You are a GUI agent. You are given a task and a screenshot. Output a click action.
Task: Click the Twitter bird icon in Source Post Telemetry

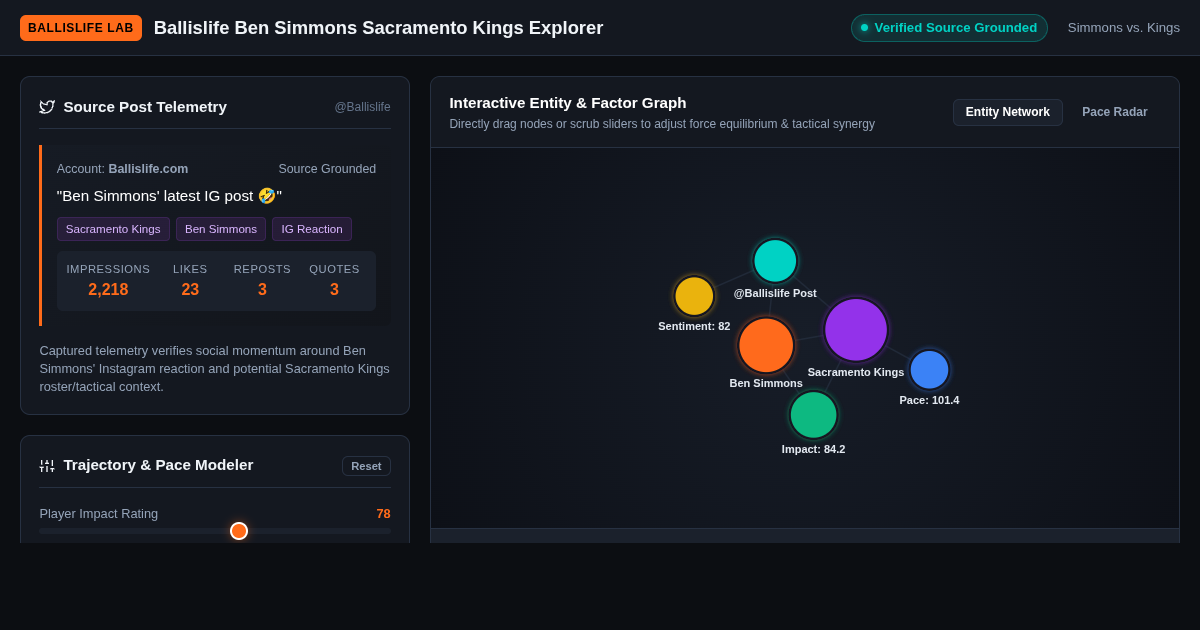47,107
